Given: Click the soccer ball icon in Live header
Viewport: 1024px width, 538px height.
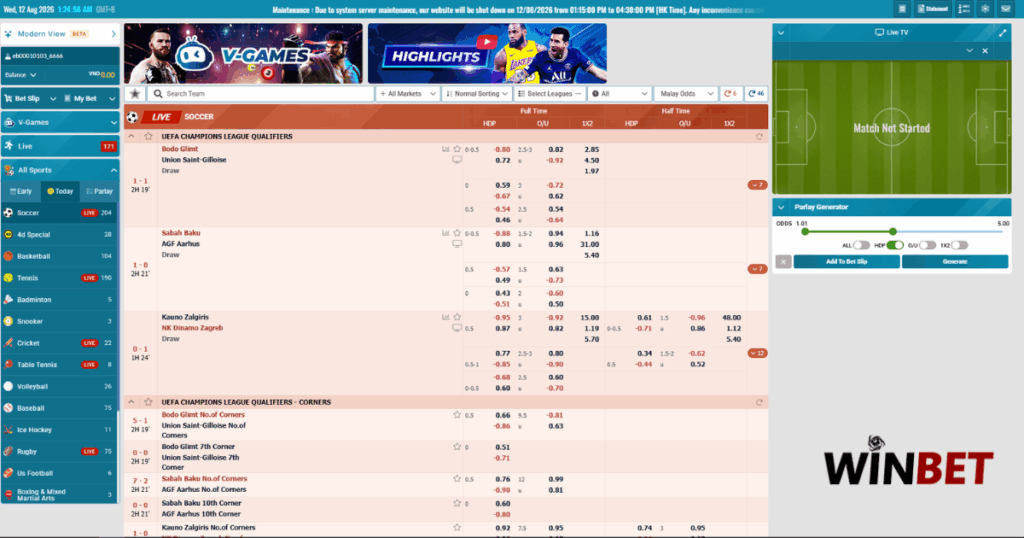Looking at the screenshot, I should [x=133, y=118].
